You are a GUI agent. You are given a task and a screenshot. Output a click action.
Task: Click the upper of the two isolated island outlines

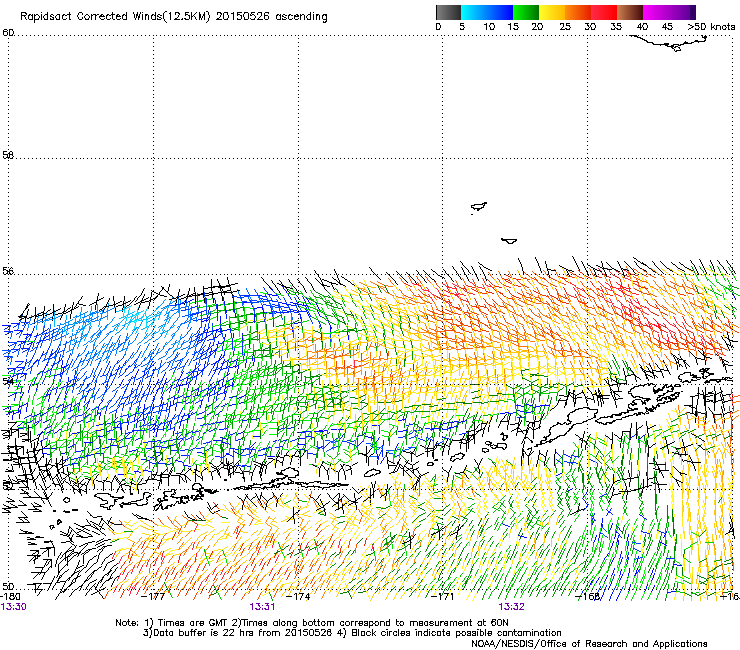click(x=479, y=207)
